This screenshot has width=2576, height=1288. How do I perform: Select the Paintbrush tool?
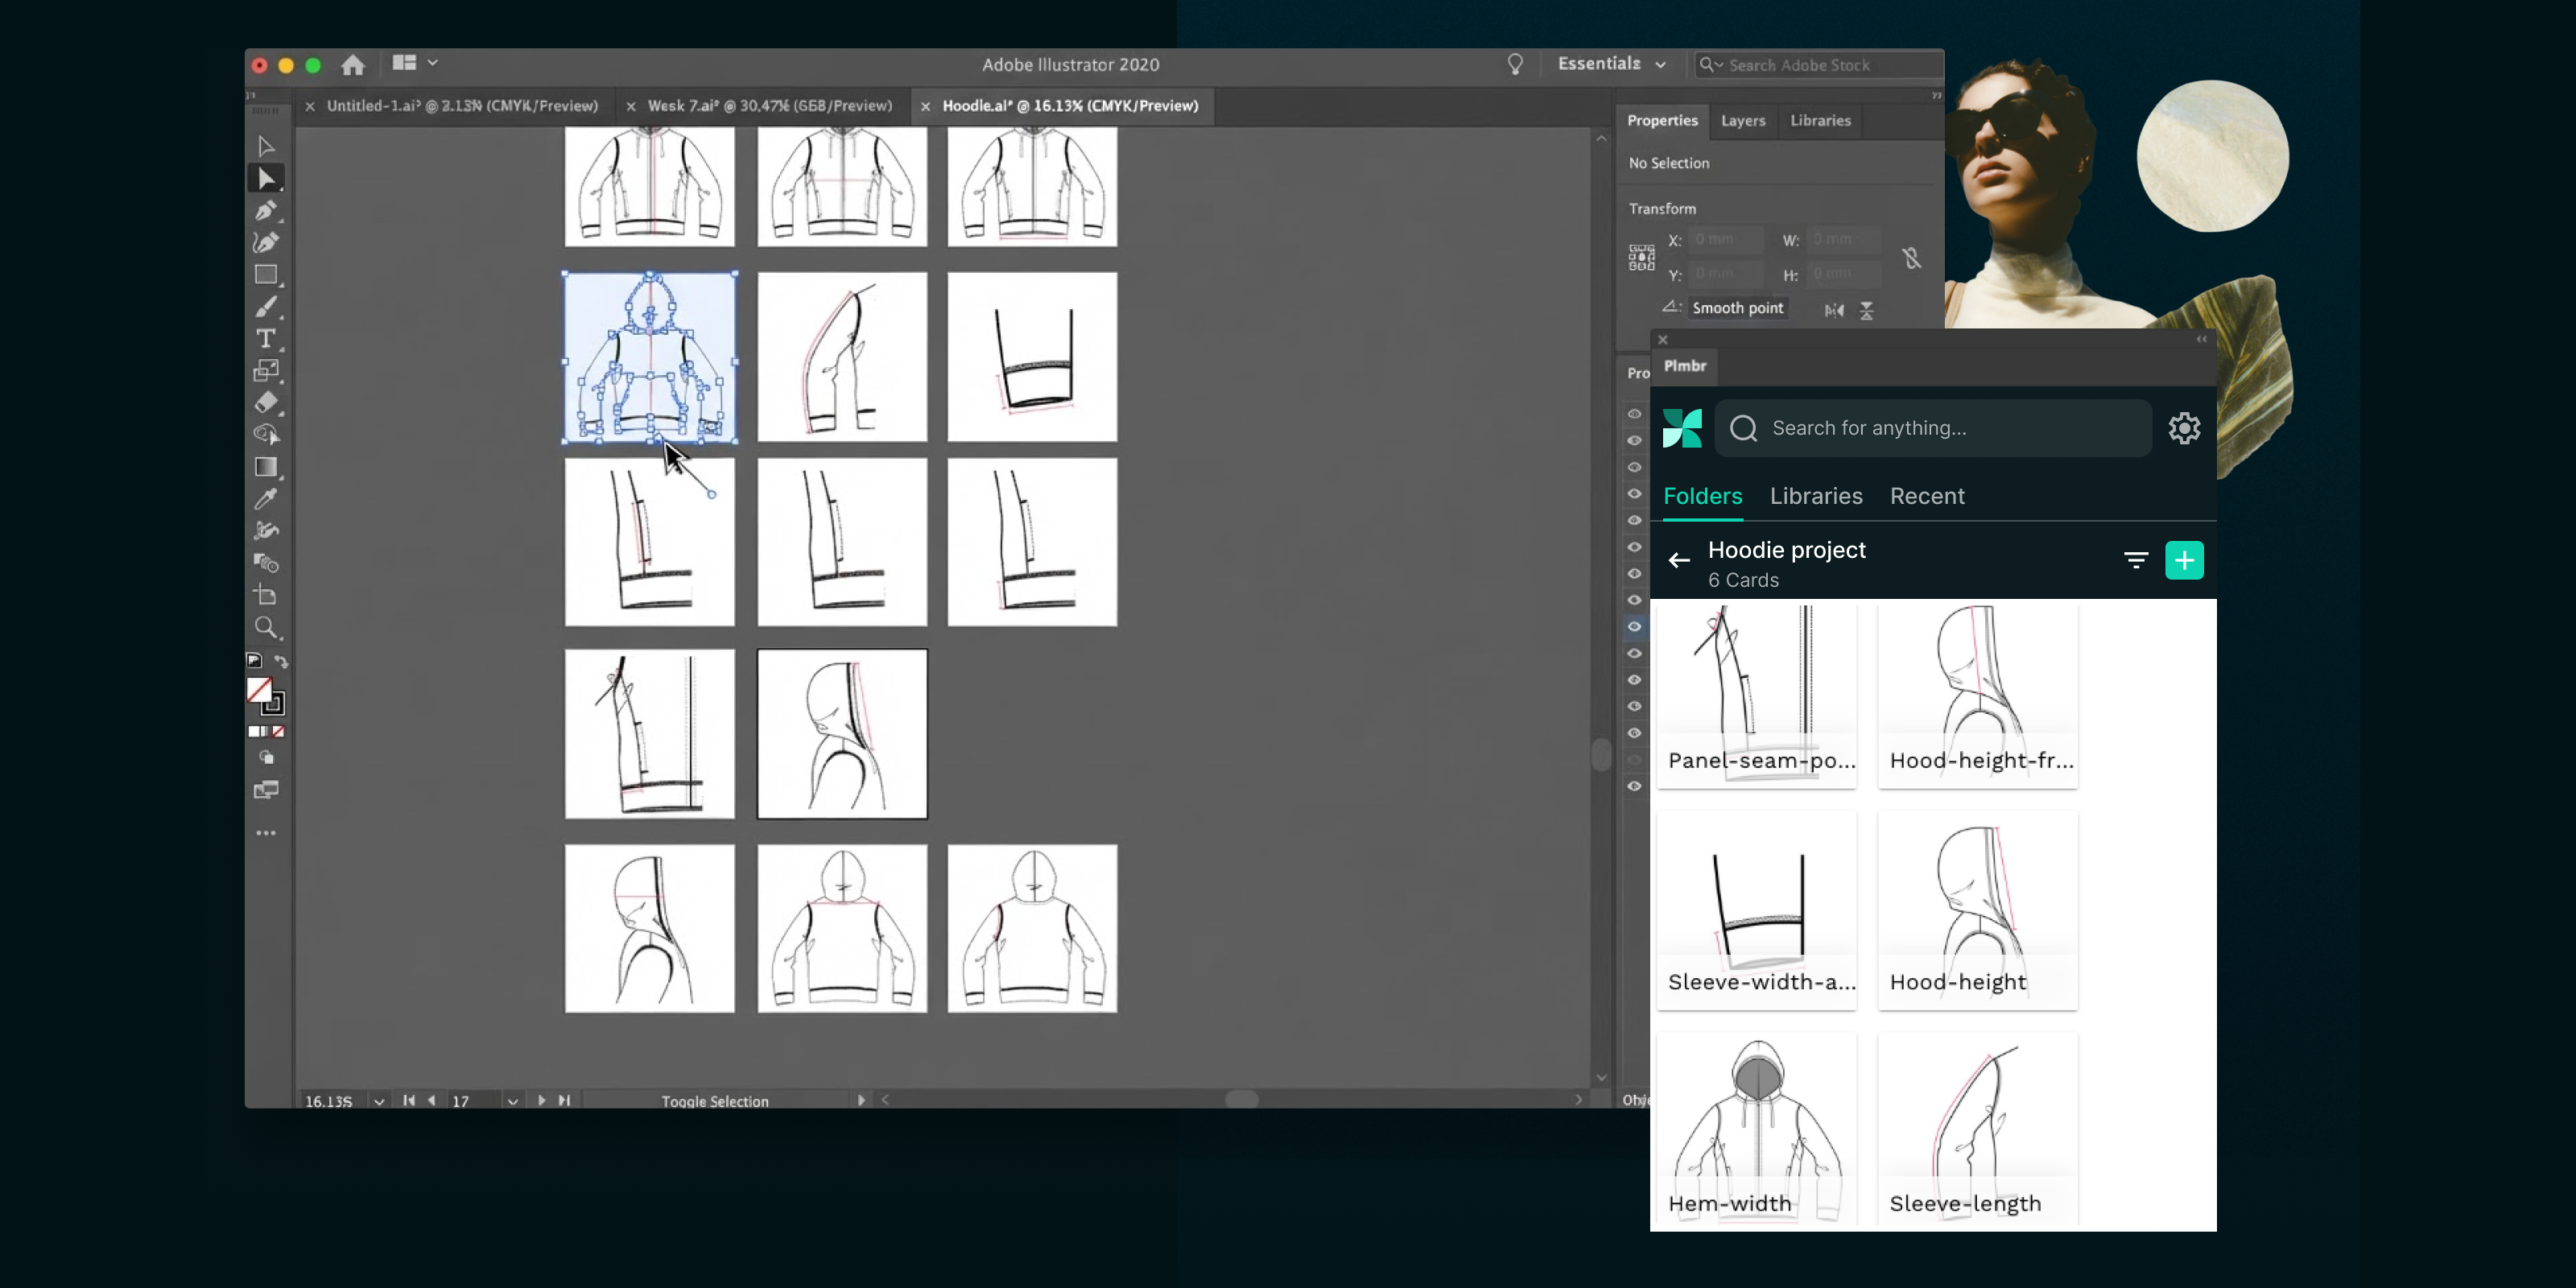[x=266, y=307]
